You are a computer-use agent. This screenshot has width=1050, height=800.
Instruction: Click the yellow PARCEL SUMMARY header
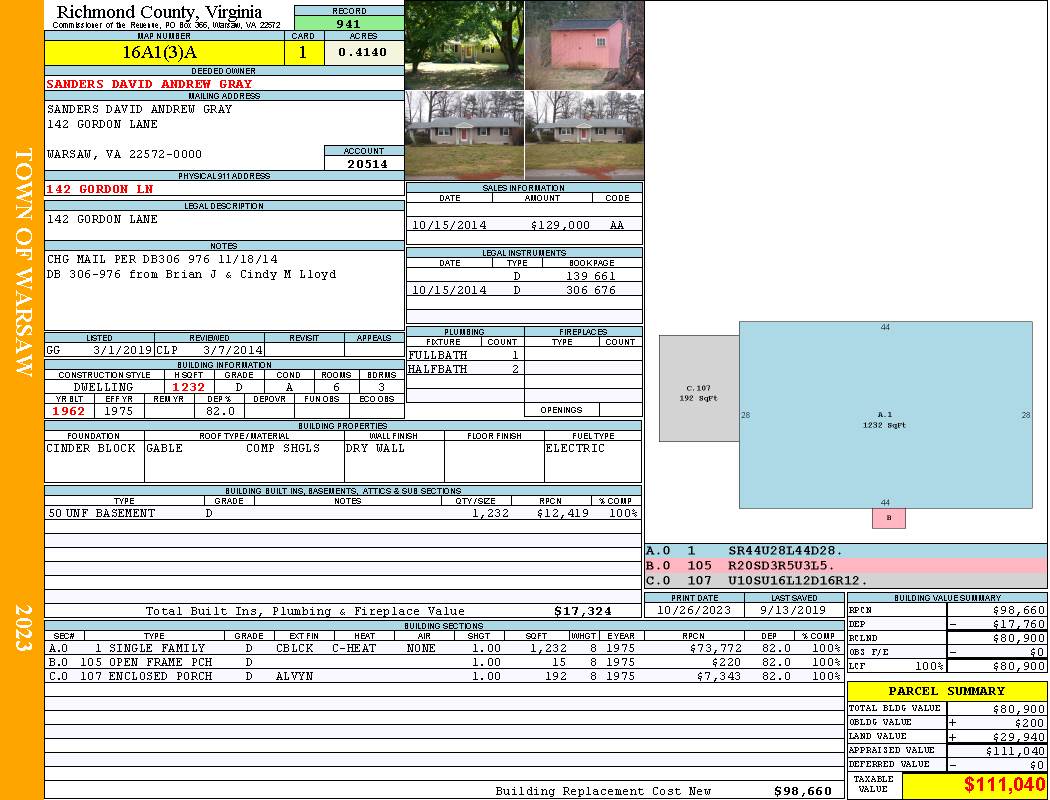click(x=946, y=691)
